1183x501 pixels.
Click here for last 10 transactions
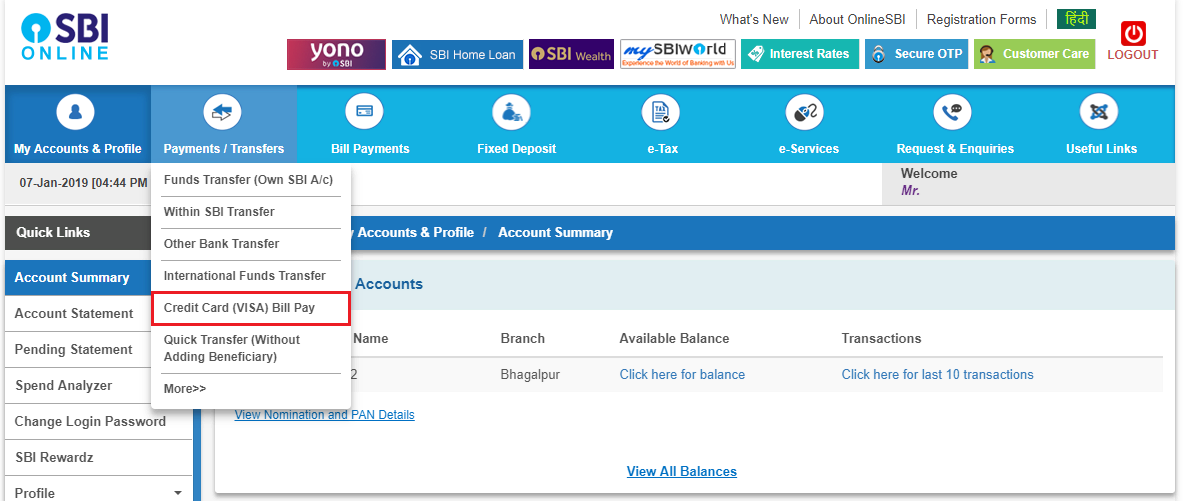(937, 375)
